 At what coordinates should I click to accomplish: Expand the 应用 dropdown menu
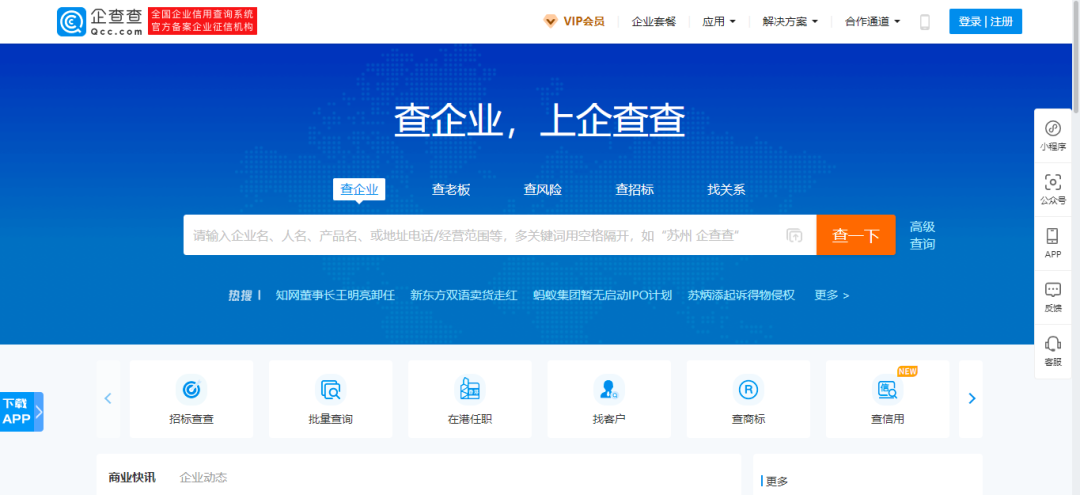(x=719, y=21)
